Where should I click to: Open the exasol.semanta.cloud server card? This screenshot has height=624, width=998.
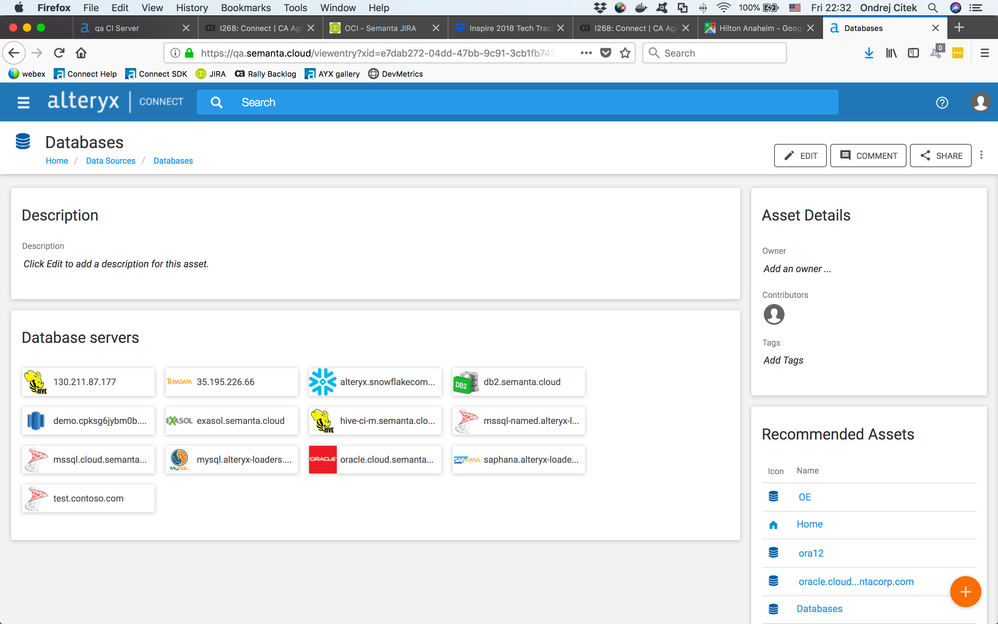[232, 421]
